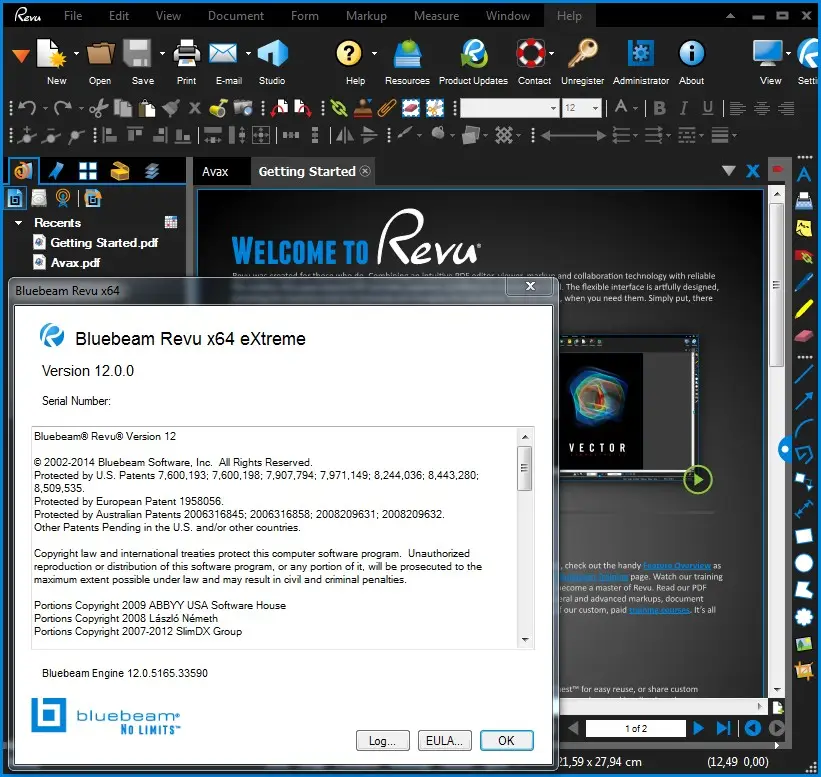Click the Attach paperclip icon
The height and width of the screenshot is (777, 821).
[386, 108]
